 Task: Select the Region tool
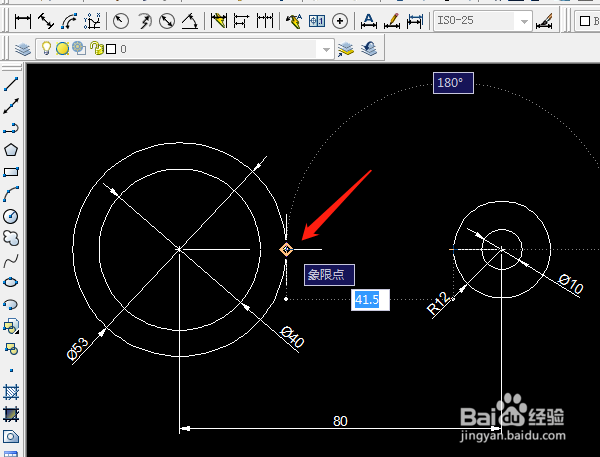tap(11, 436)
